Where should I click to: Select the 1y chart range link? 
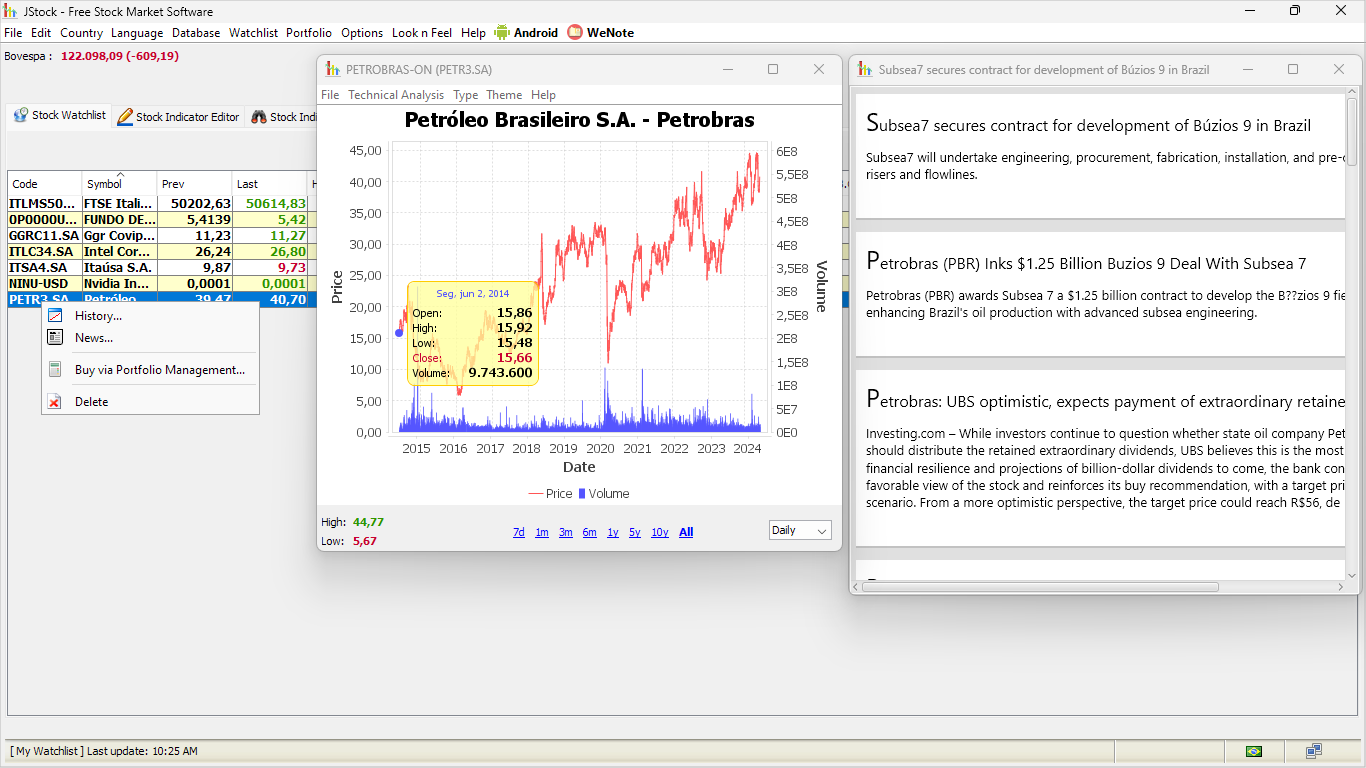613,533
